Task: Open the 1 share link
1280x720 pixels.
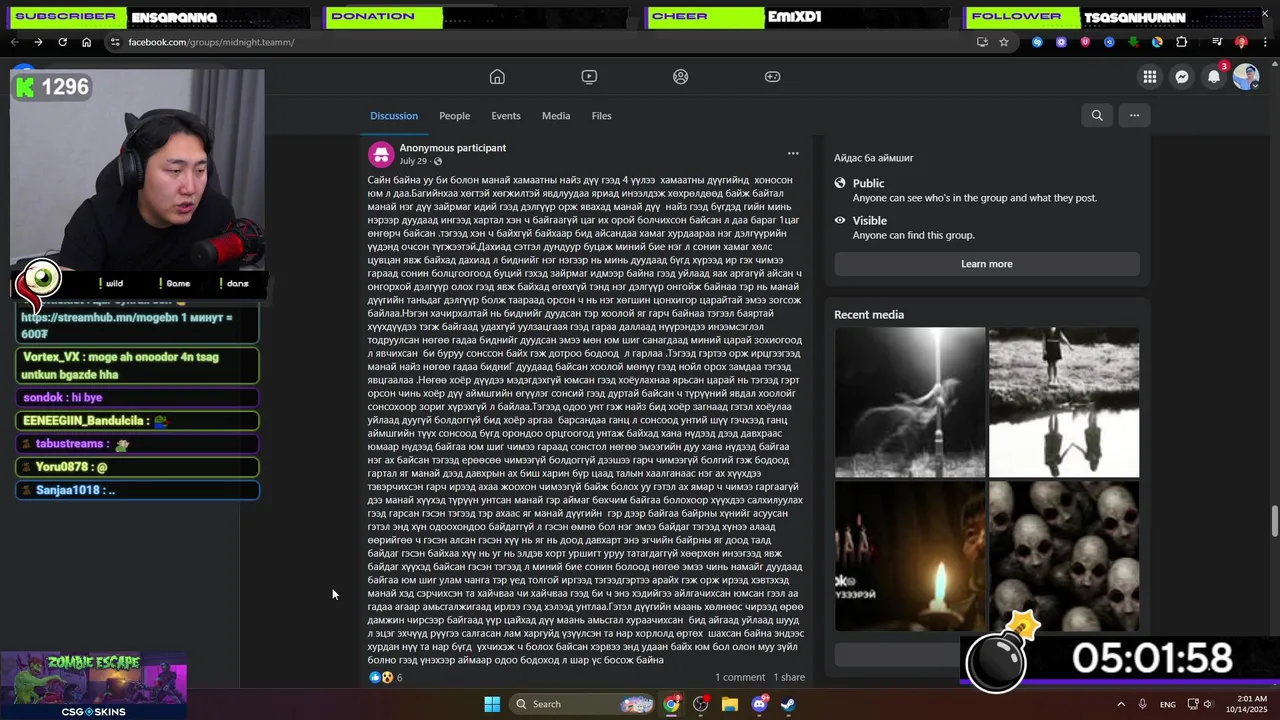Action: (788, 677)
